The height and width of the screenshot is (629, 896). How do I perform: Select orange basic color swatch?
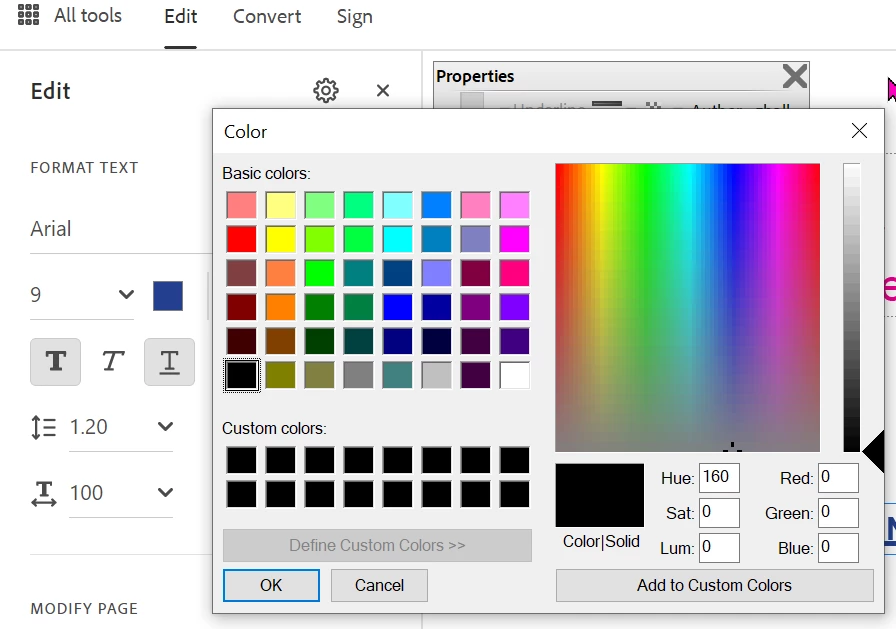pyautogui.click(x=281, y=307)
